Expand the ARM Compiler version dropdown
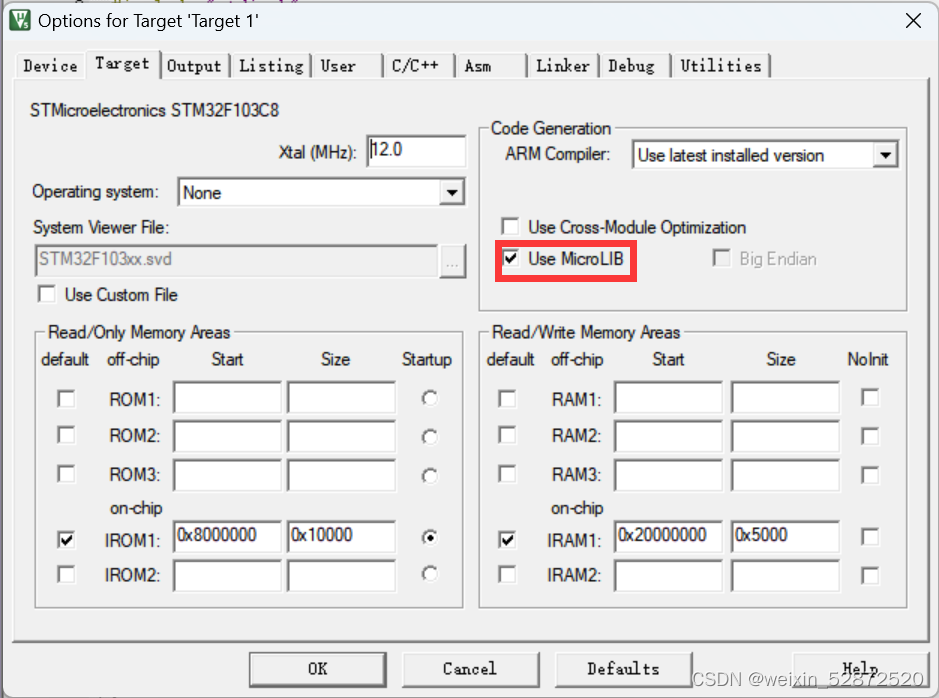 coord(885,155)
